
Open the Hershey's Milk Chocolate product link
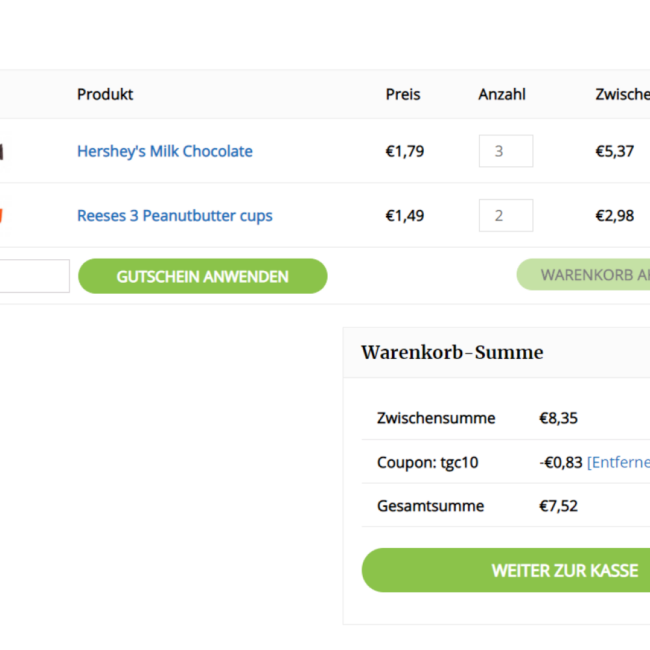point(165,151)
